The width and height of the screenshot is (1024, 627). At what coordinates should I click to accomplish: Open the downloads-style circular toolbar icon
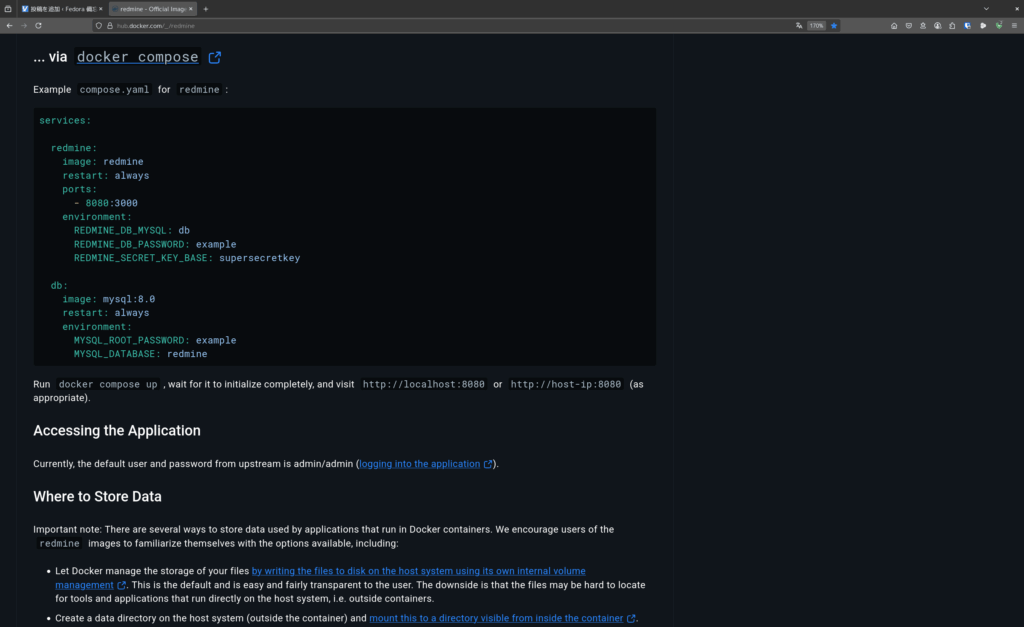pyautogui.click(x=937, y=25)
